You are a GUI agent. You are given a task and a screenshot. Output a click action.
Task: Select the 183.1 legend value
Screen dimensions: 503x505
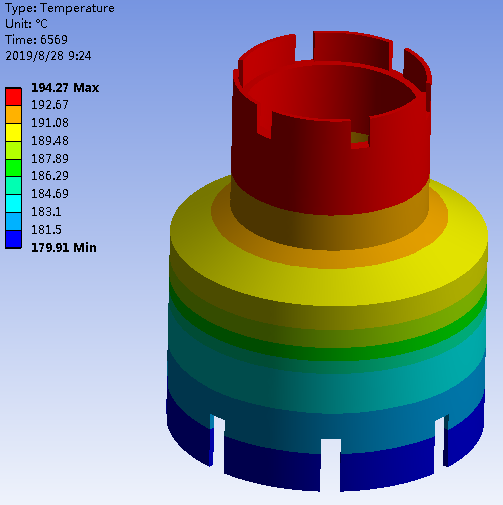(x=46, y=212)
